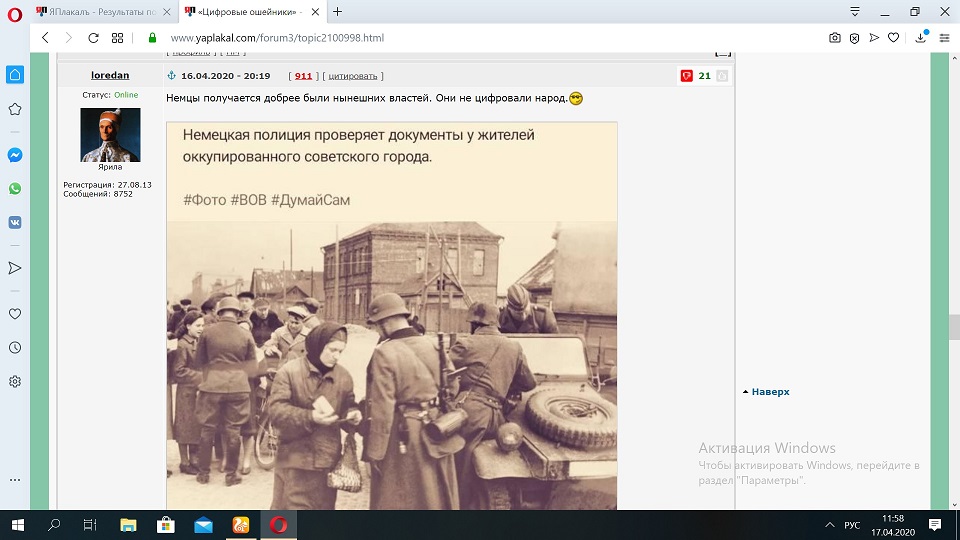Add page to bookmarks heart icon
Viewport: 960px width, 540px height.
click(x=893, y=38)
